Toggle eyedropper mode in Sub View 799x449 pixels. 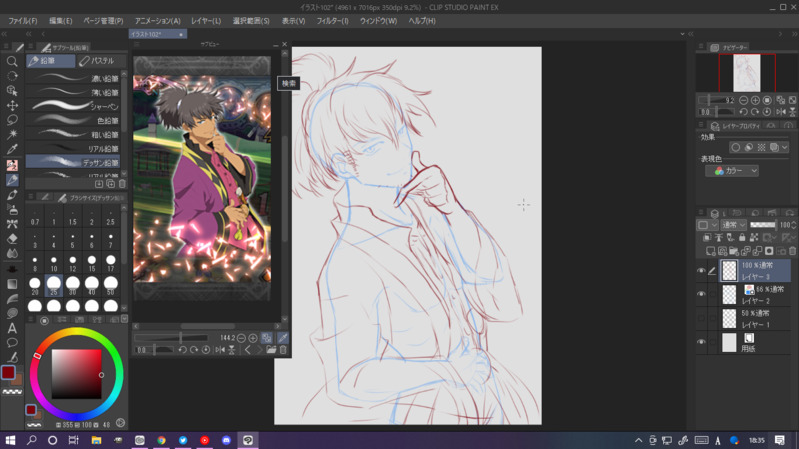[x=283, y=337]
